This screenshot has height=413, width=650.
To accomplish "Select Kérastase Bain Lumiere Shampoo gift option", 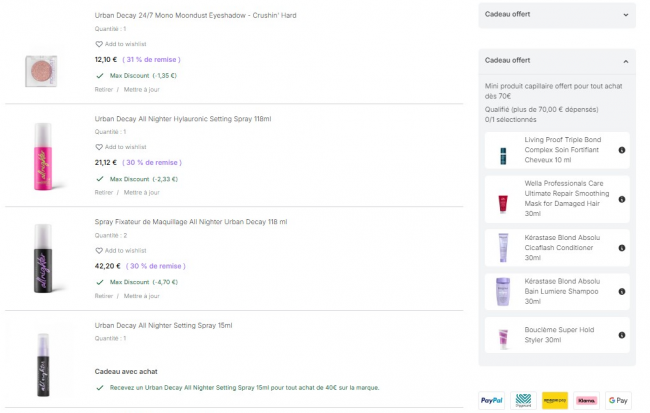I will [555, 292].
